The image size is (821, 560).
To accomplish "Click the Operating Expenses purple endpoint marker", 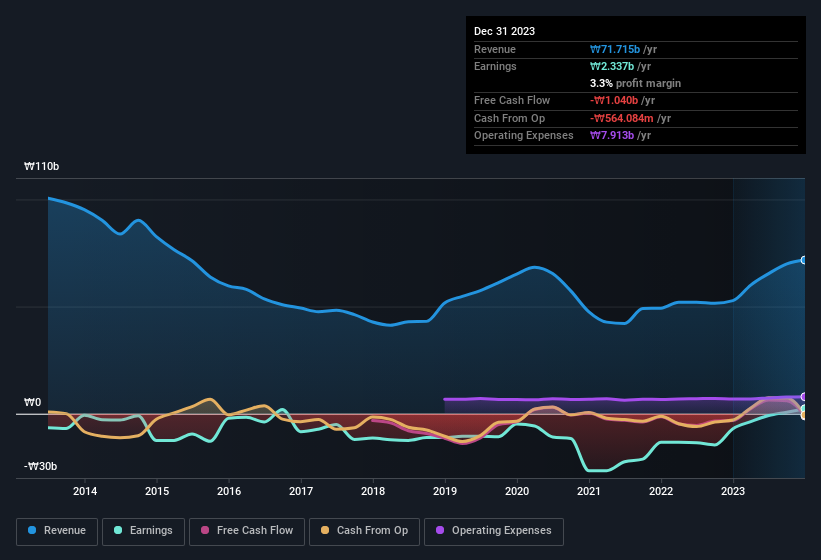I will [x=804, y=397].
